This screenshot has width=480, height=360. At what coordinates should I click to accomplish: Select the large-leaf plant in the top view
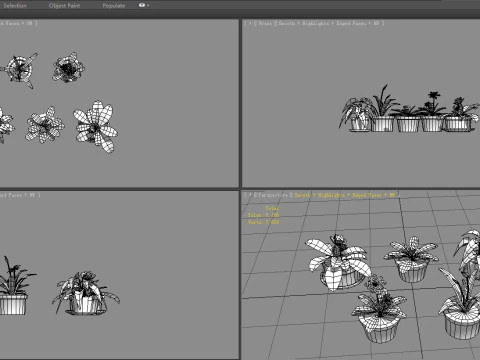pos(96,127)
